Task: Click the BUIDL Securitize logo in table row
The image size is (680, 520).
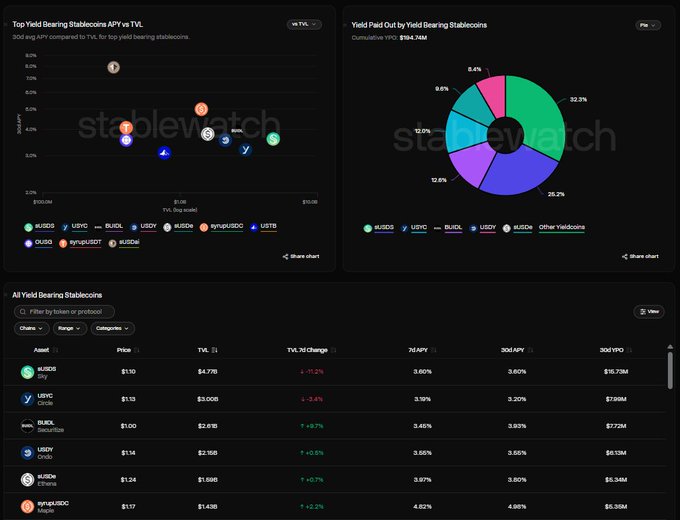Action: pyautogui.click(x=27, y=426)
